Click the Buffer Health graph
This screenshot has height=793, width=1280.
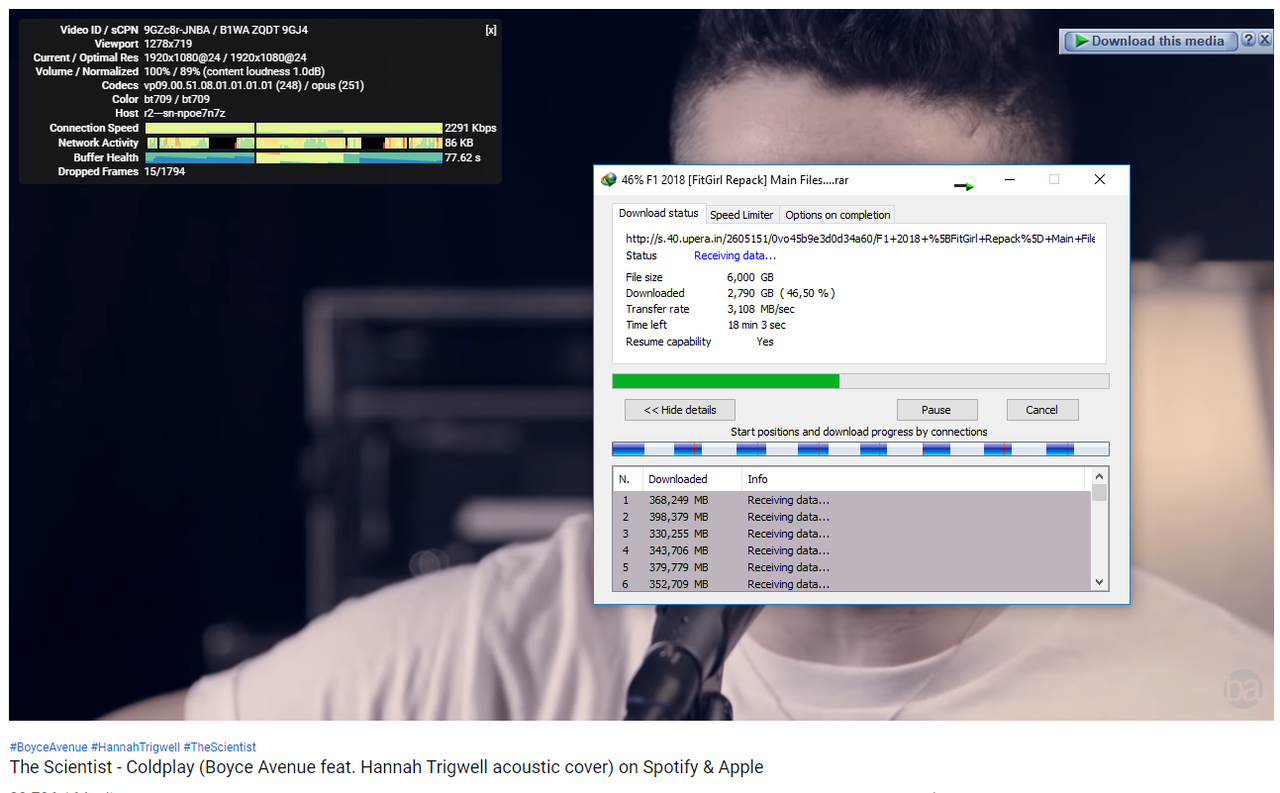coord(293,157)
